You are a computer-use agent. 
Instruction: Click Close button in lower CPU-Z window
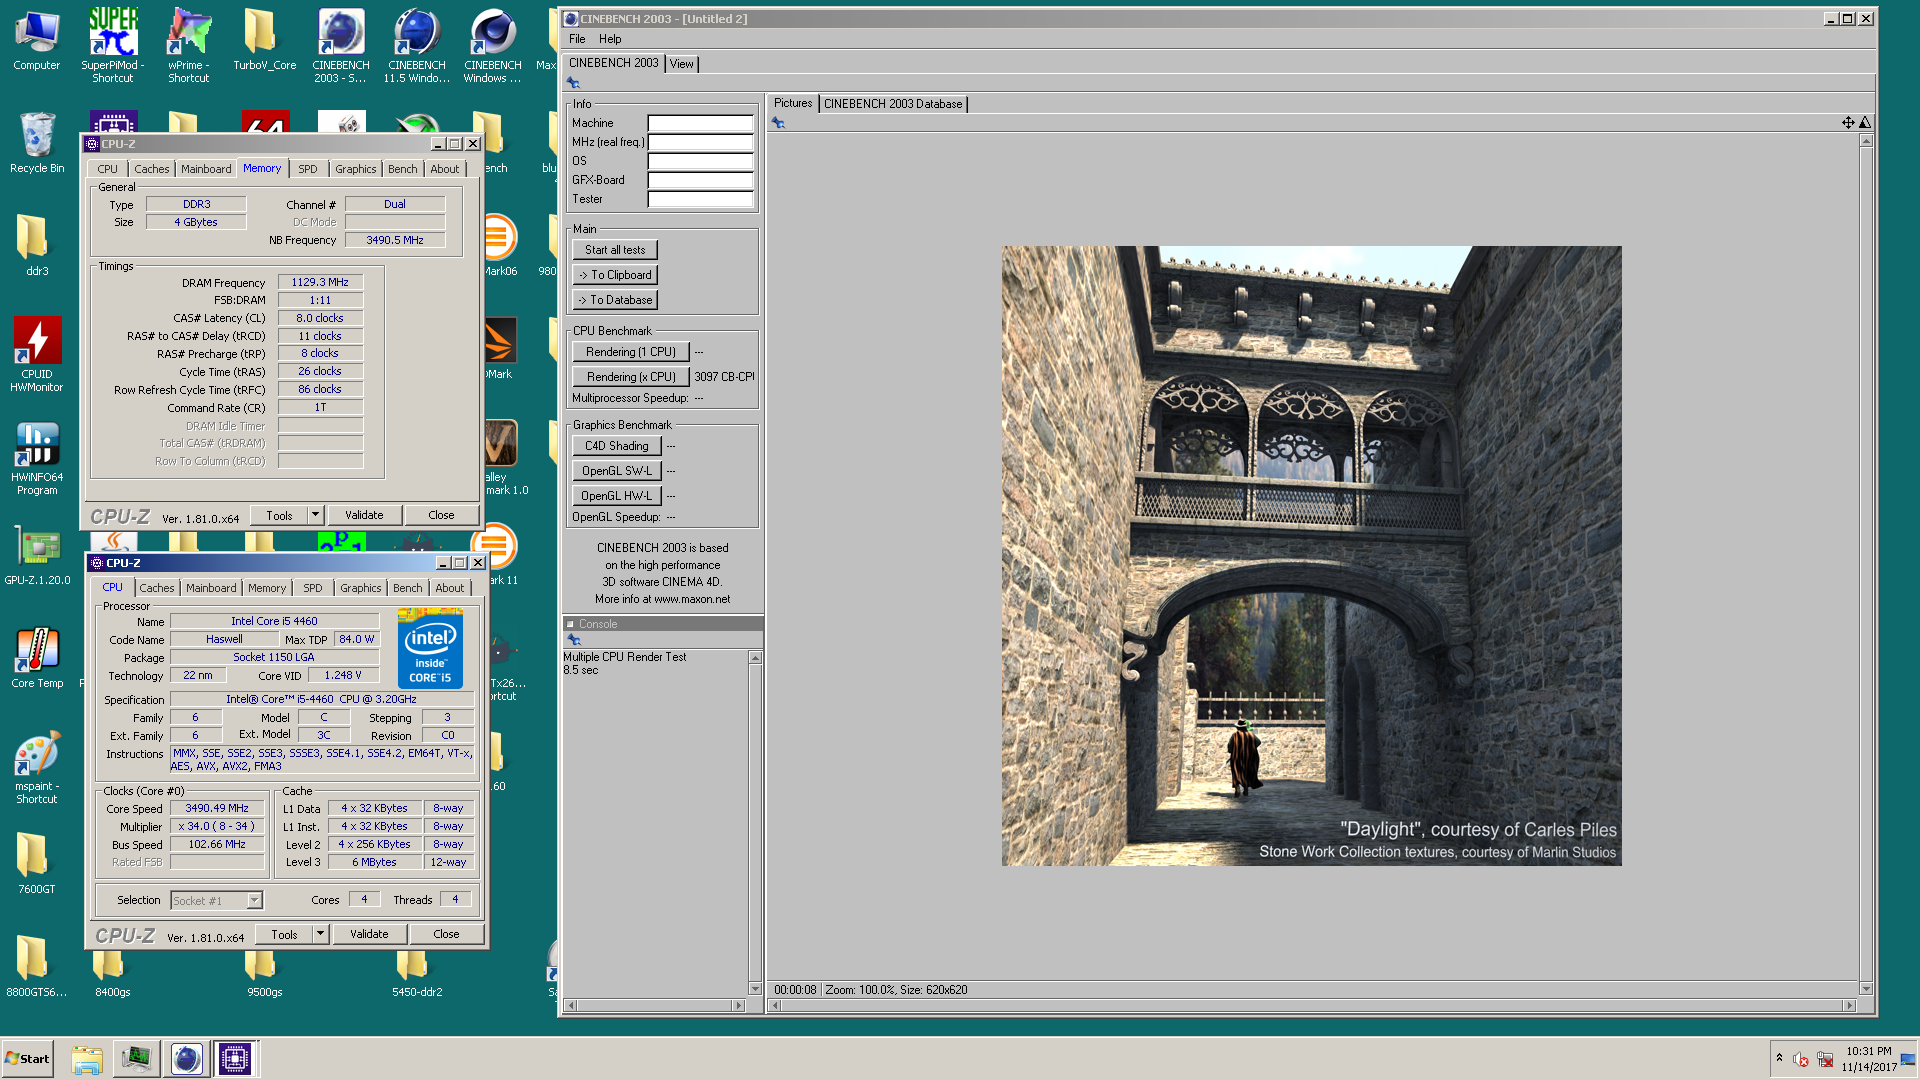[x=447, y=934]
